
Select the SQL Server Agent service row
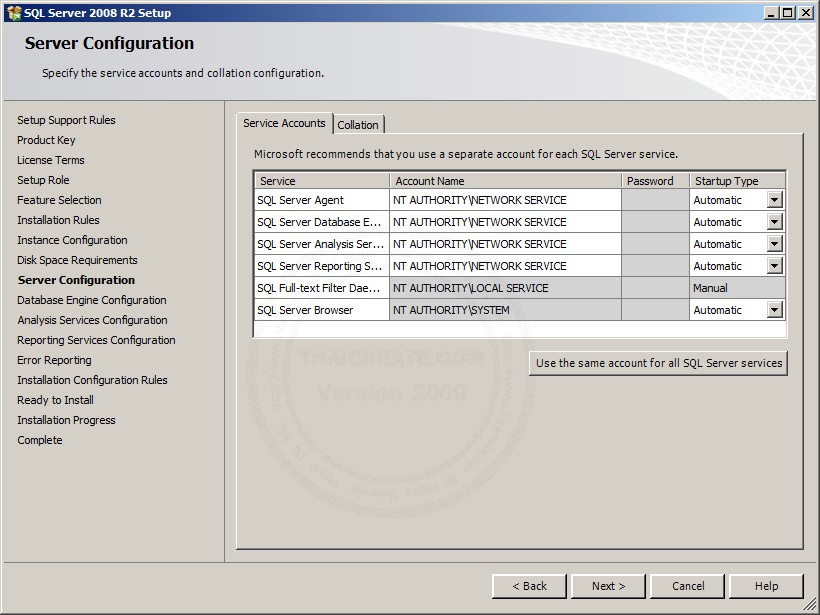322,200
